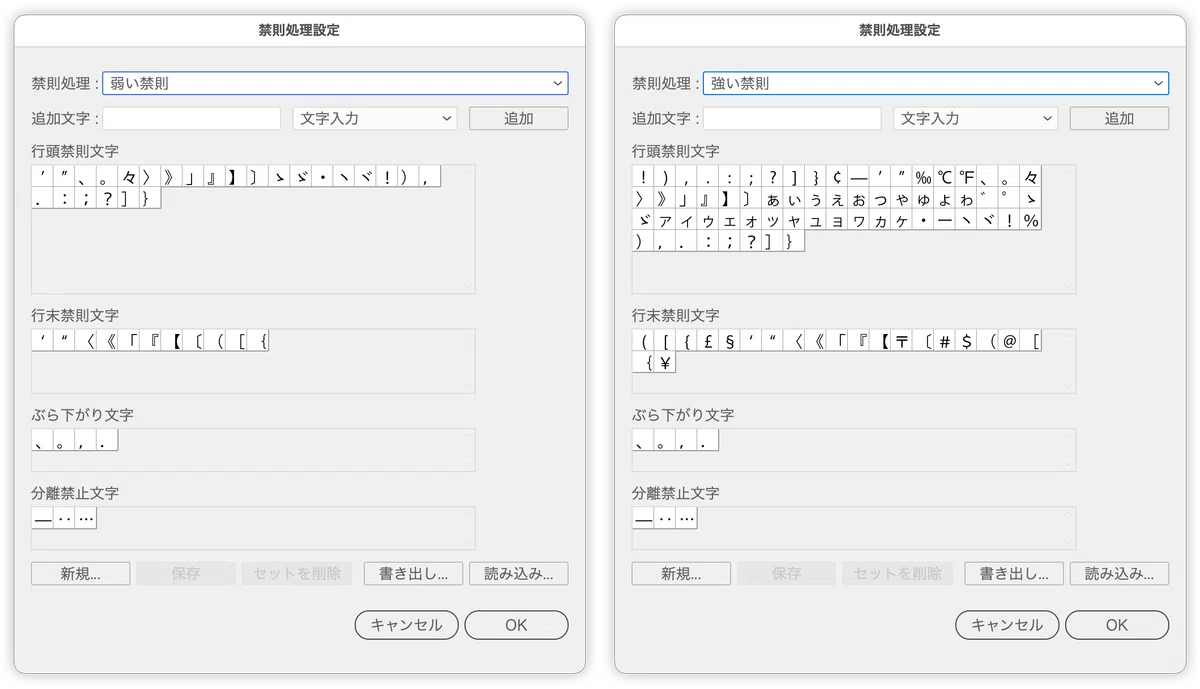
Task: Select 。 in 弱い禁則 ぶら下がり文字 list
Action: (x=64, y=440)
